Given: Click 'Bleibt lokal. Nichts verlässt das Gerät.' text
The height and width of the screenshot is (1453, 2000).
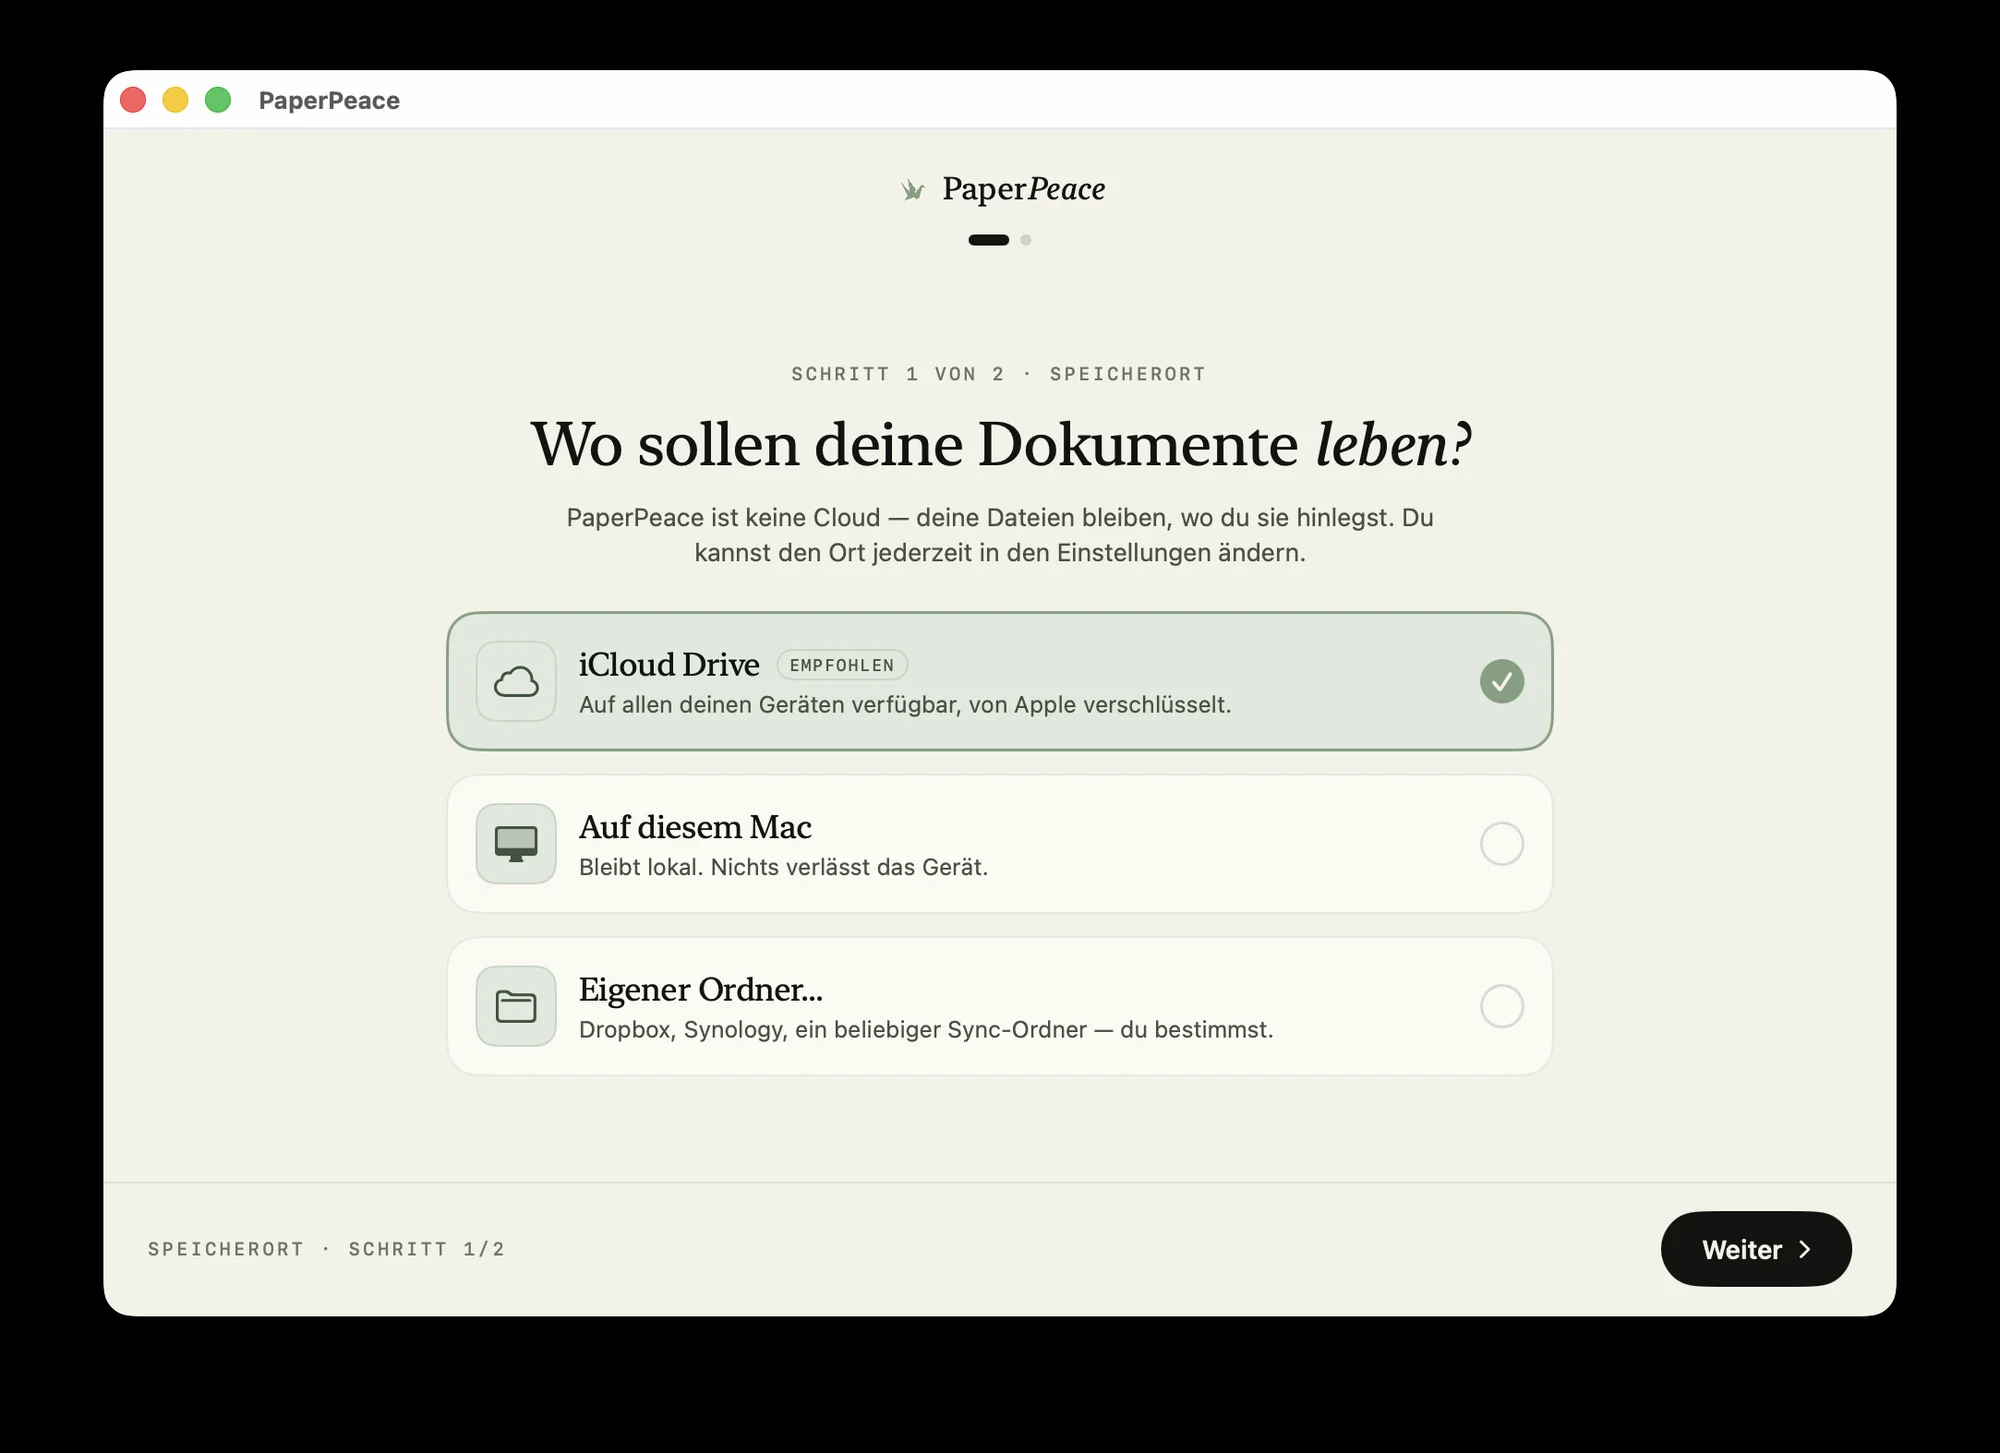Looking at the screenshot, I should click(783, 867).
